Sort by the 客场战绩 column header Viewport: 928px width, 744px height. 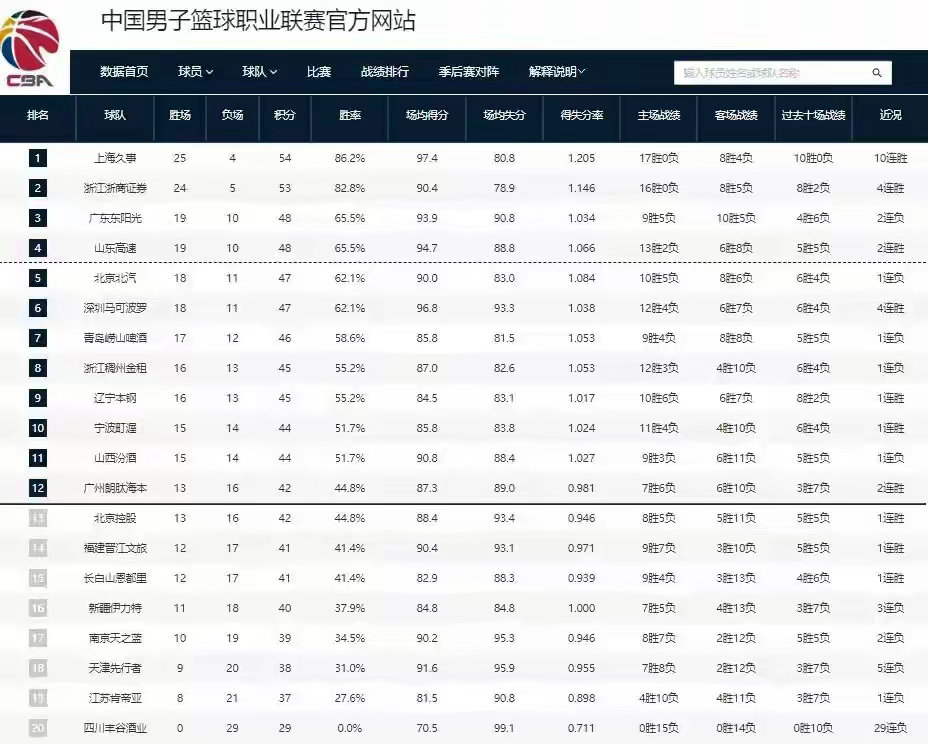point(736,115)
